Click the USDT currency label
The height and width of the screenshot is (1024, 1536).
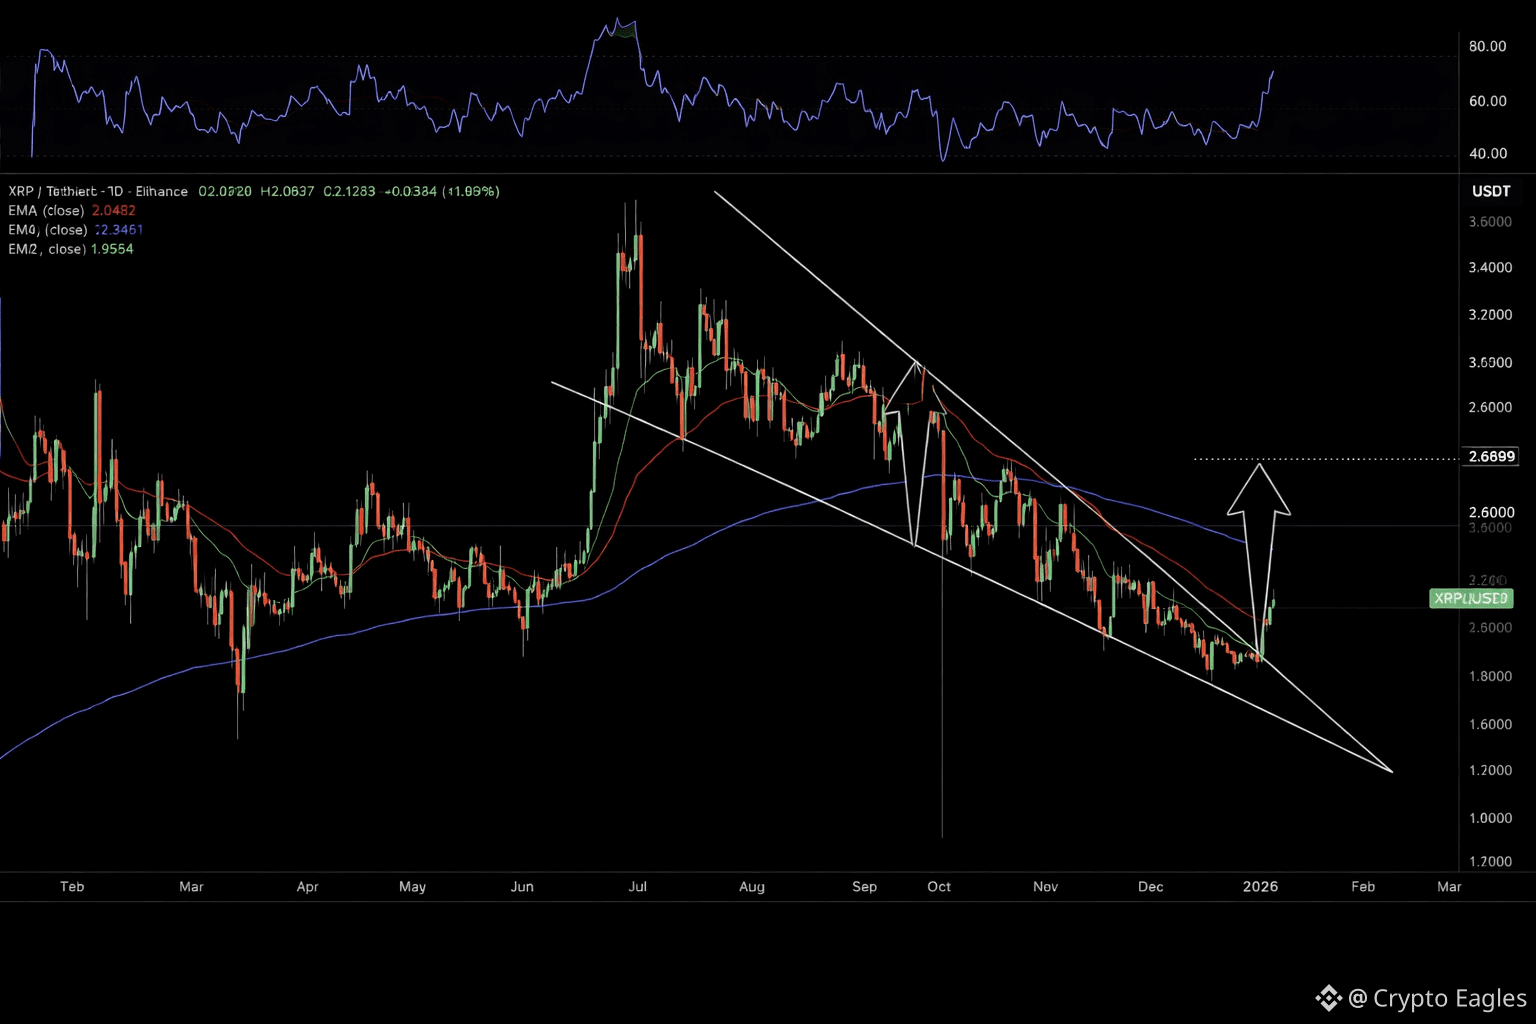tap(1491, 191)
